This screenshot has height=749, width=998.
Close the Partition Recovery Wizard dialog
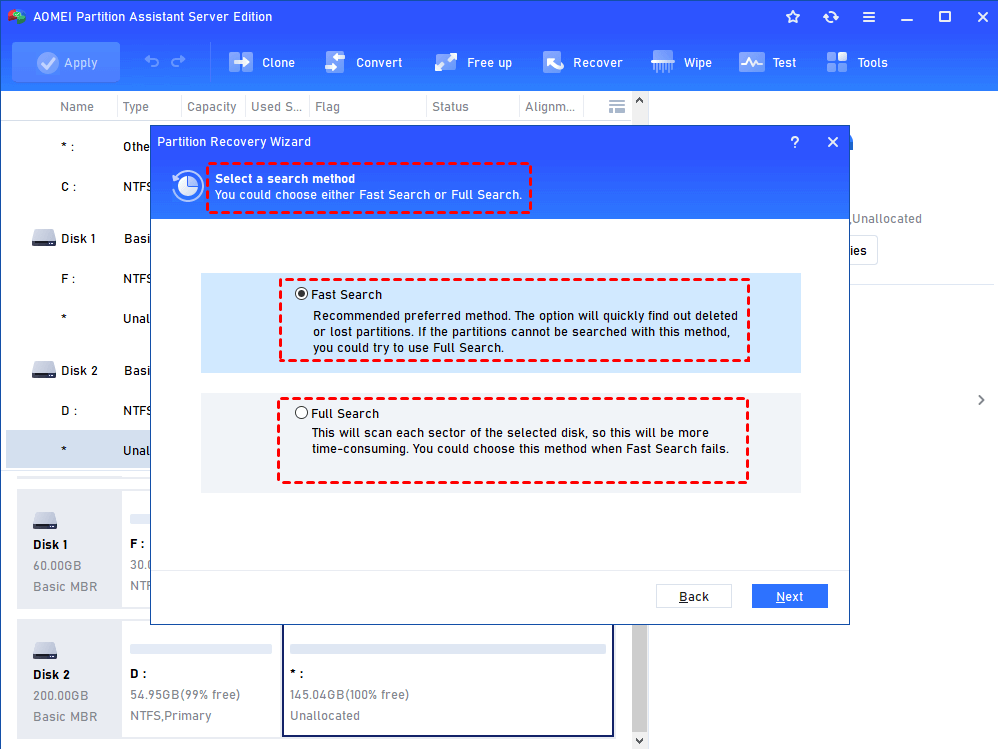[833, 142]
